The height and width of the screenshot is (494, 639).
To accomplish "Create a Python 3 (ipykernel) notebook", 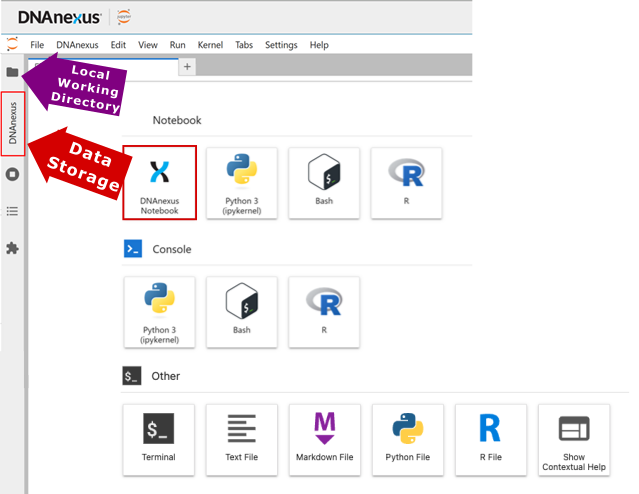I will (242, 183).
